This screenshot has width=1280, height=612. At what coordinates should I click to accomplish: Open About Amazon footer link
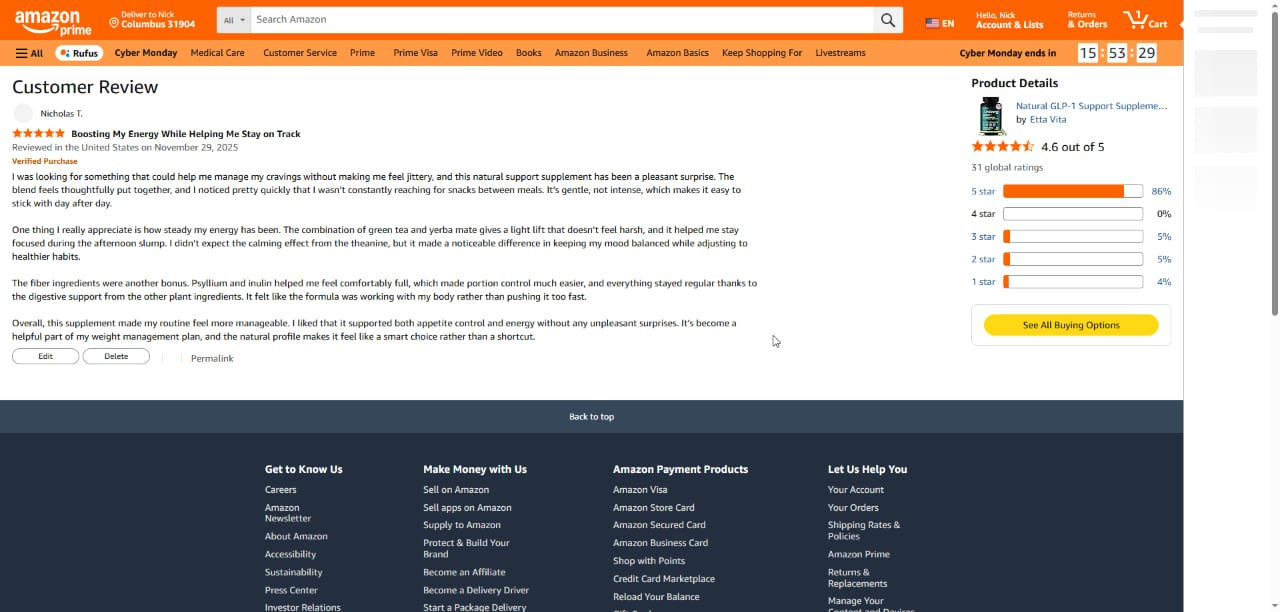click(296, 537)
